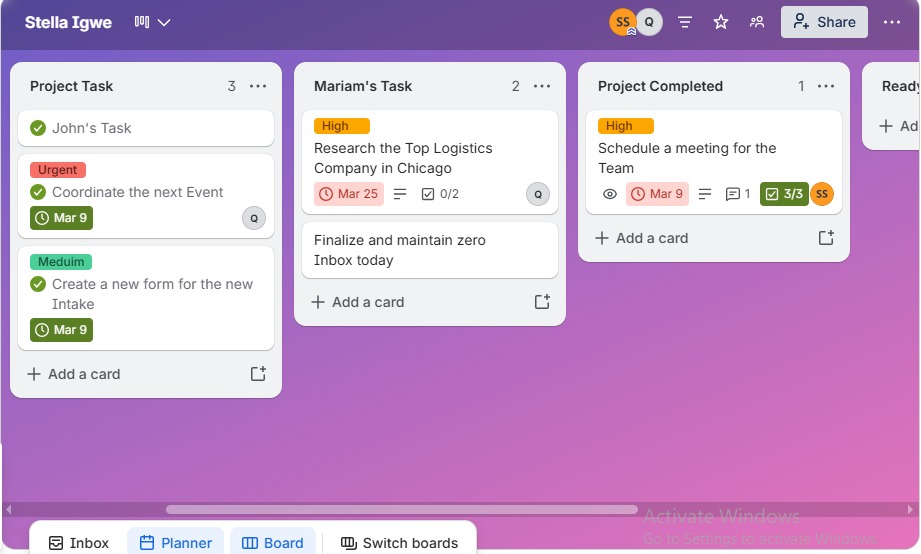Click the Meduim green label
This screenshot has height=554, width=921.
click(x=61, y=262)
